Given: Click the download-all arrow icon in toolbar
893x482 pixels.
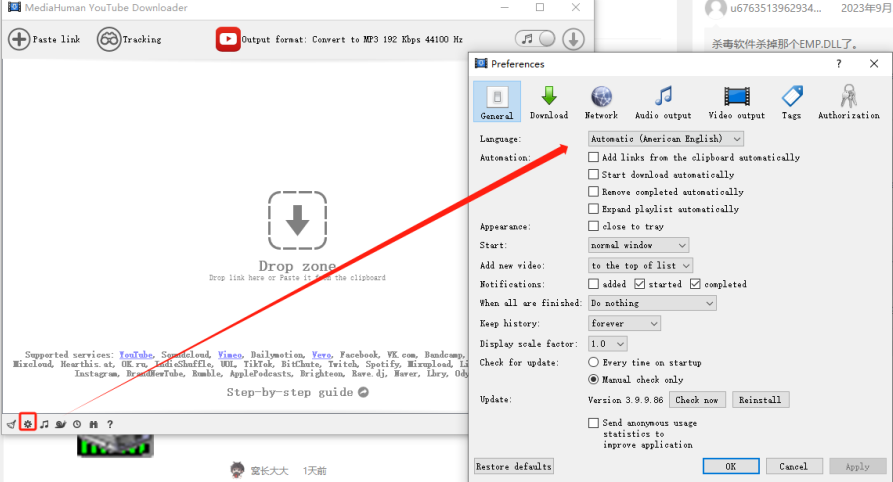Looking at the screenshot, I should (x=574, y=39).
